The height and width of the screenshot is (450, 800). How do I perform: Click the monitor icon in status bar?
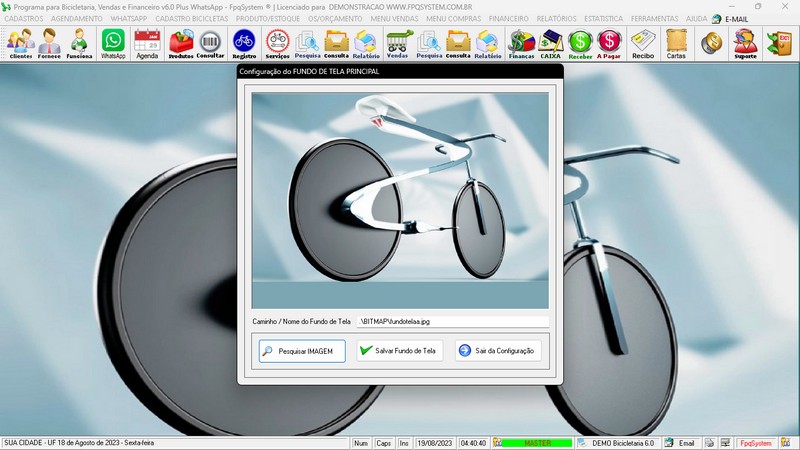click(x=725, y=443)
